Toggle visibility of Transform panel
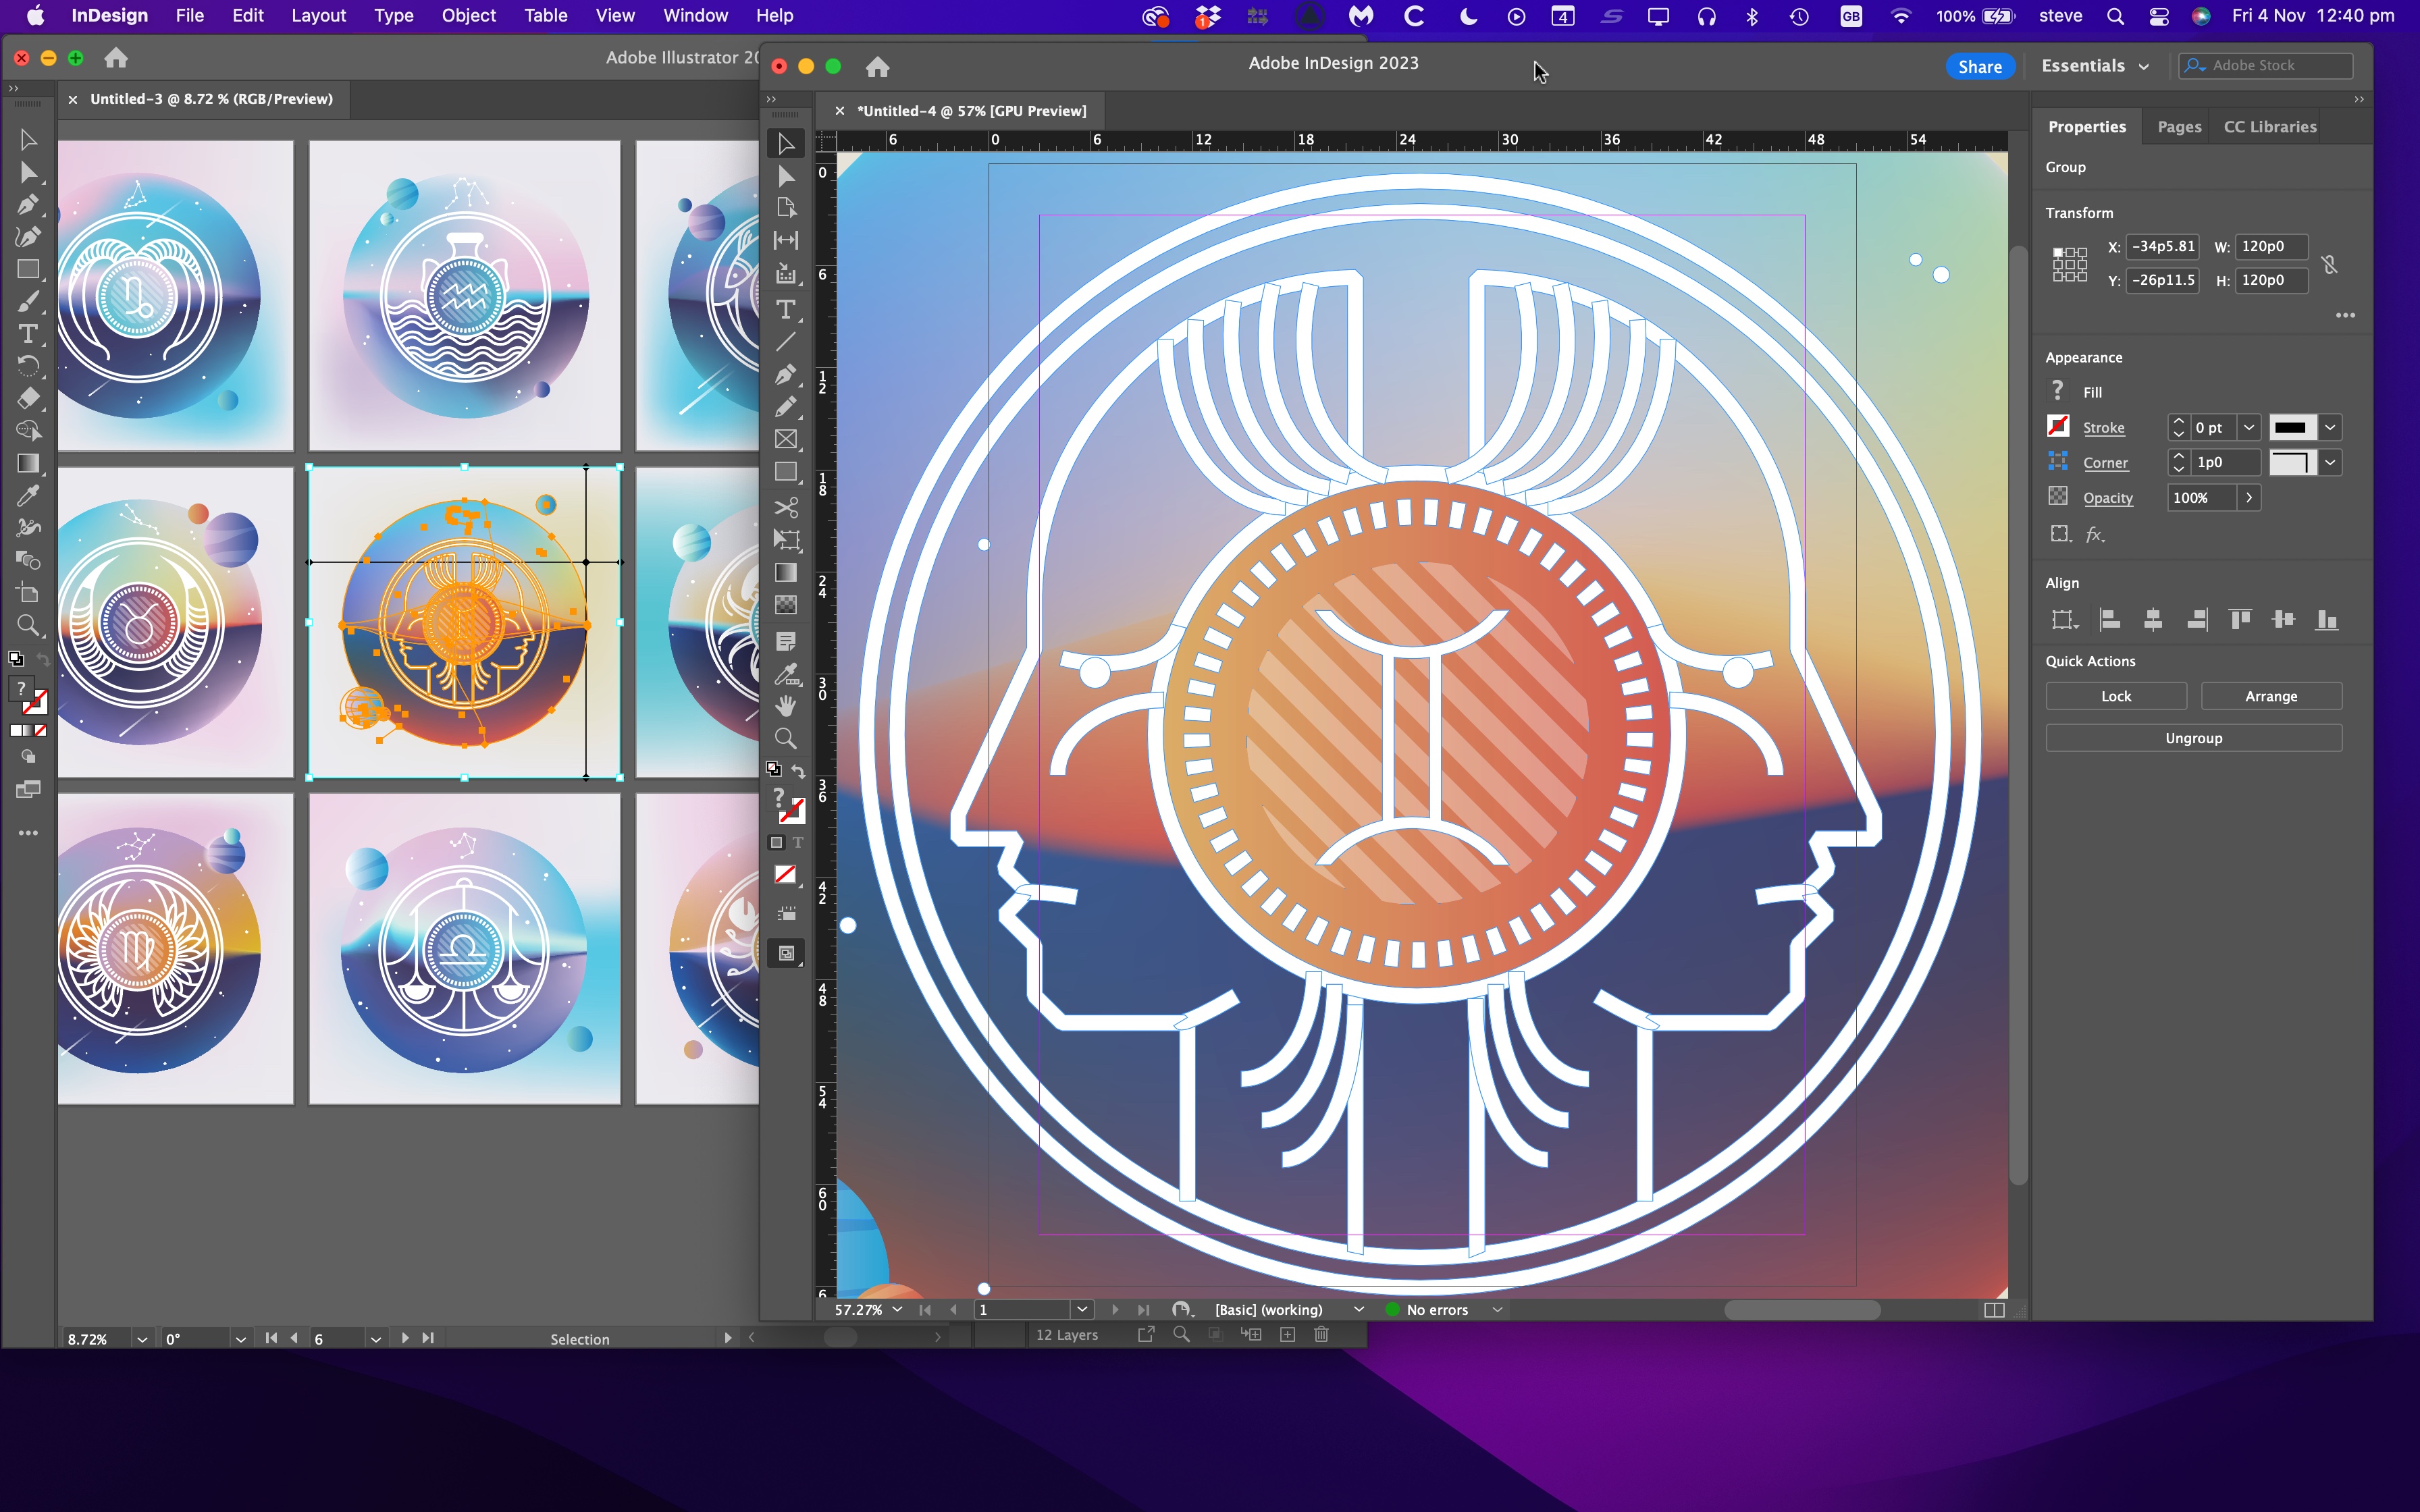 pos(2077,211)
